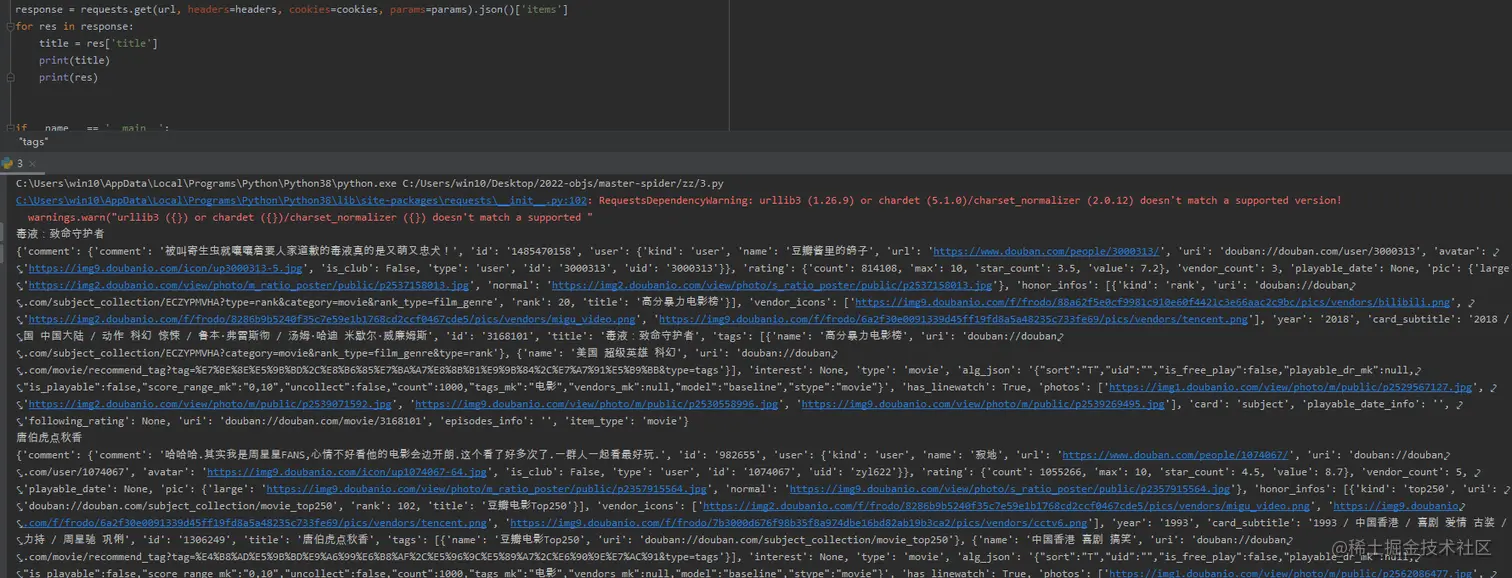This screenshot has width=1512, height=578.
Task: Open the p2530558996.jpg photo link
Action: point(597,404)
